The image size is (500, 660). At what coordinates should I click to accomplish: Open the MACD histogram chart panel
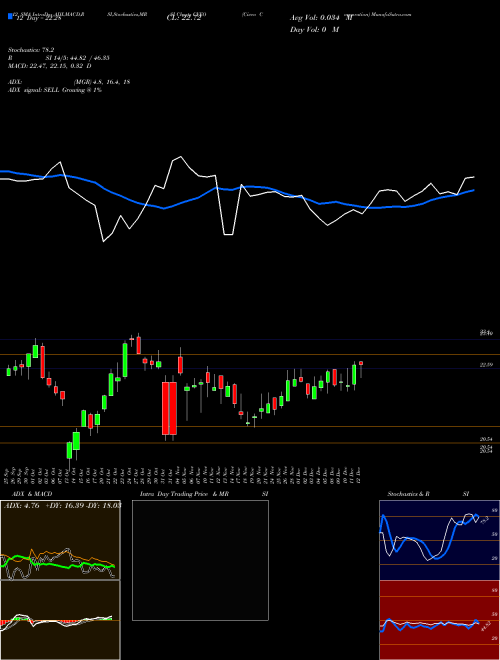60,620
